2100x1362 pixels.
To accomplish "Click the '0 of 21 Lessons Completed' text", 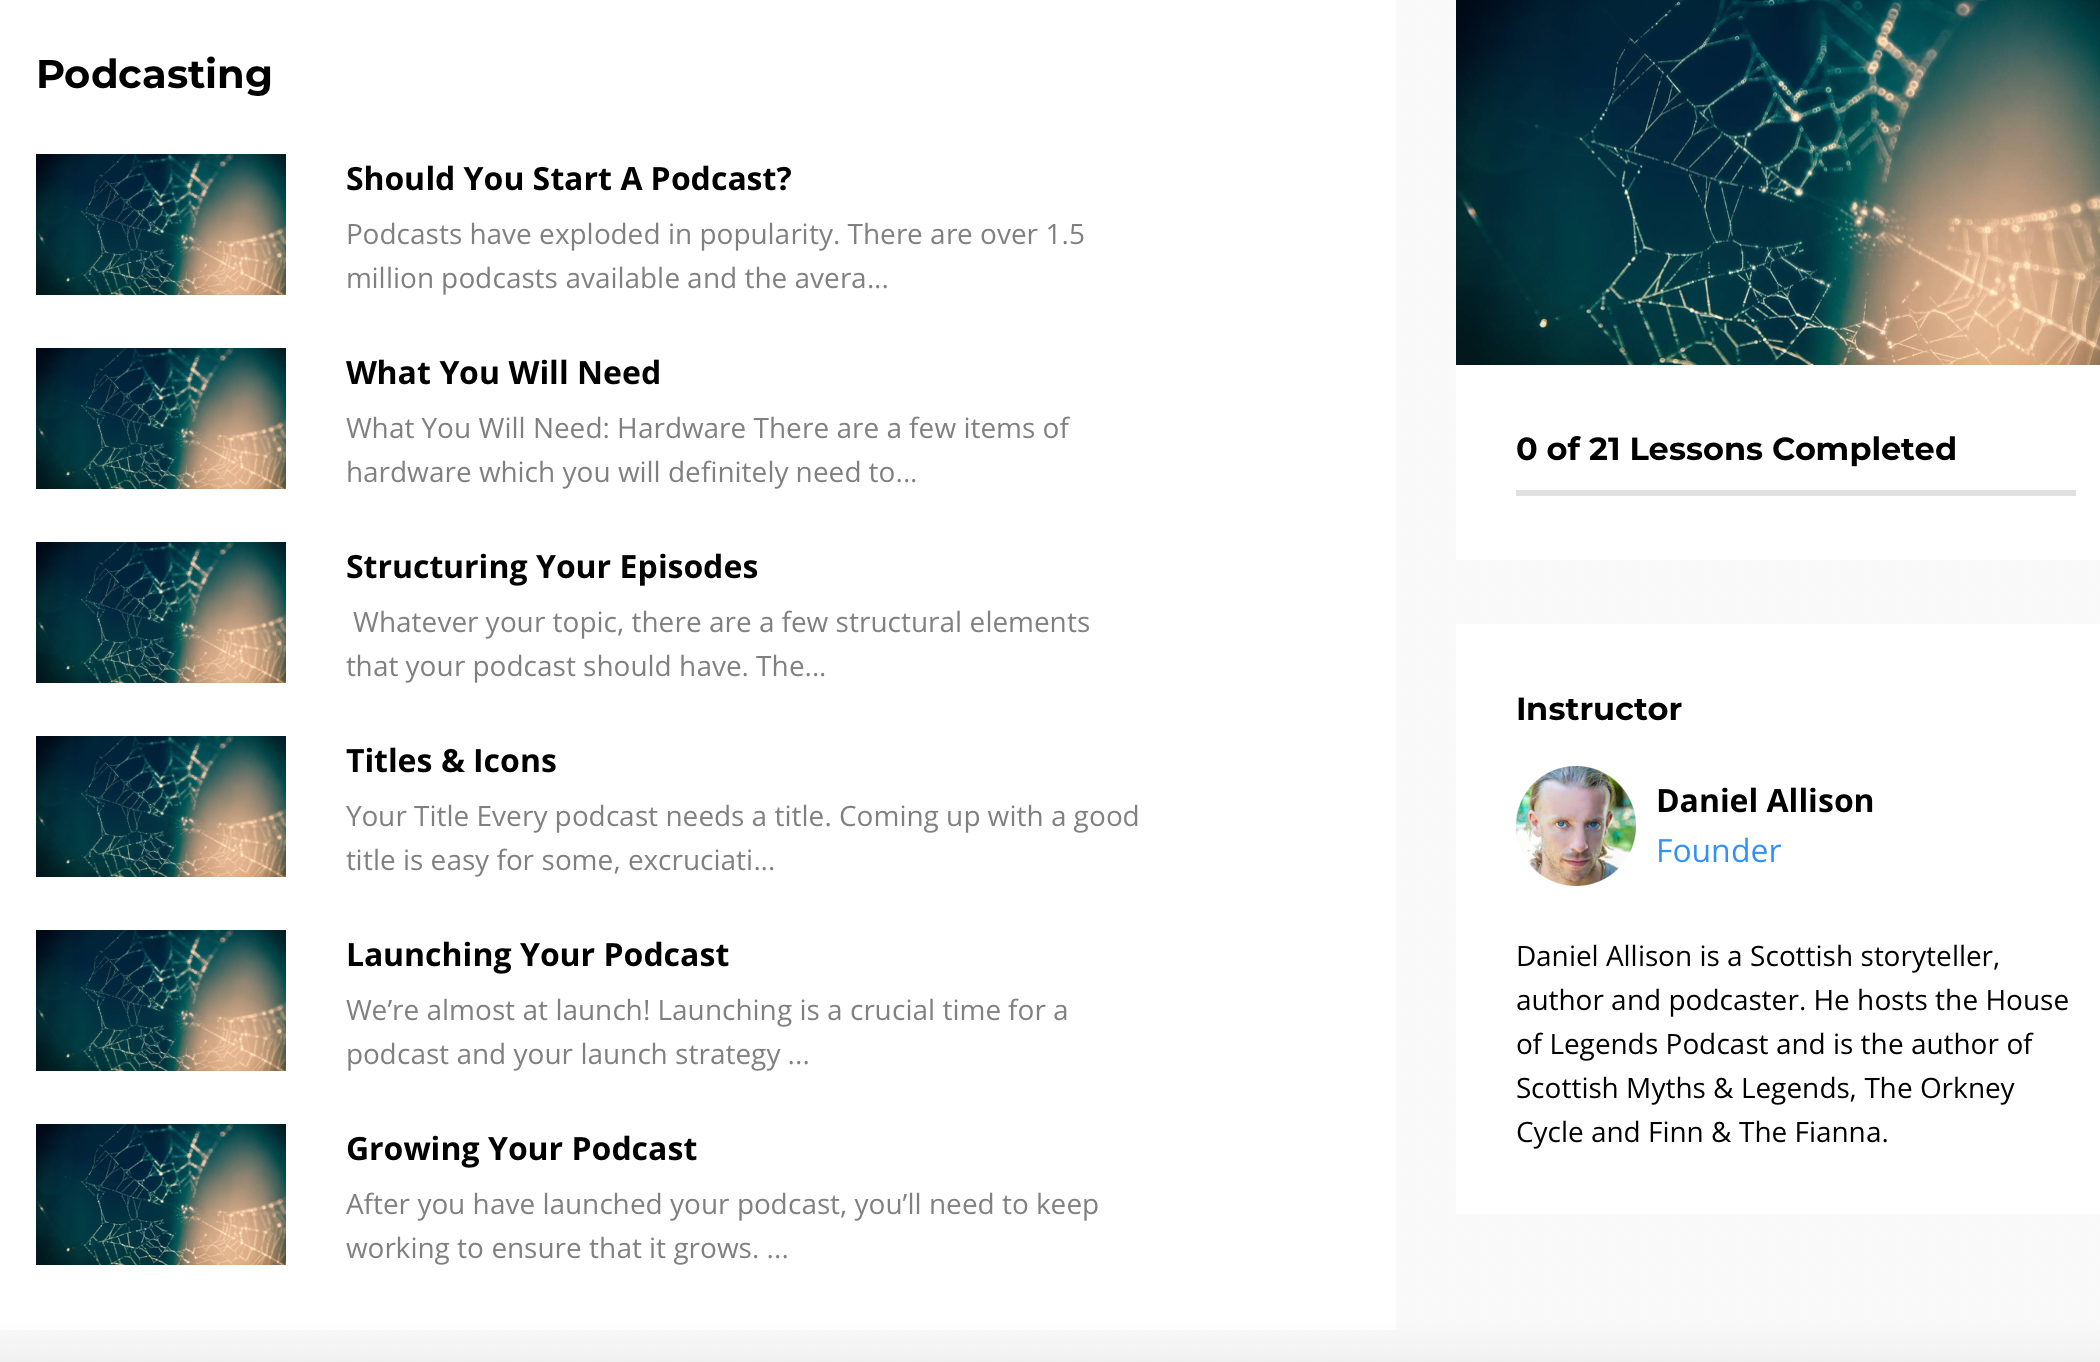I will click(1736, 449).
